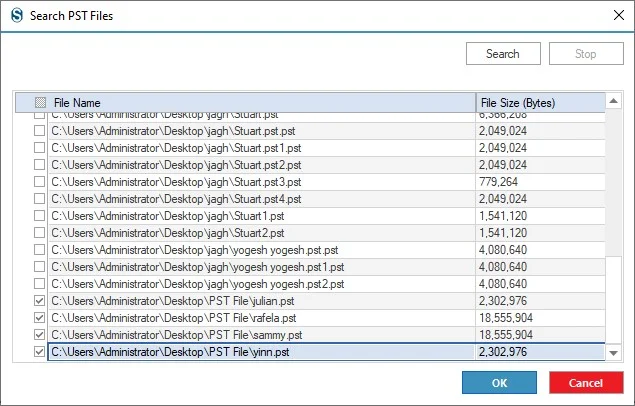Screen dimensions: 635x406
Task: Click the 2,302,976 size cell for yinn.pst
Action: pyautogui.click(x=541, y=352)
